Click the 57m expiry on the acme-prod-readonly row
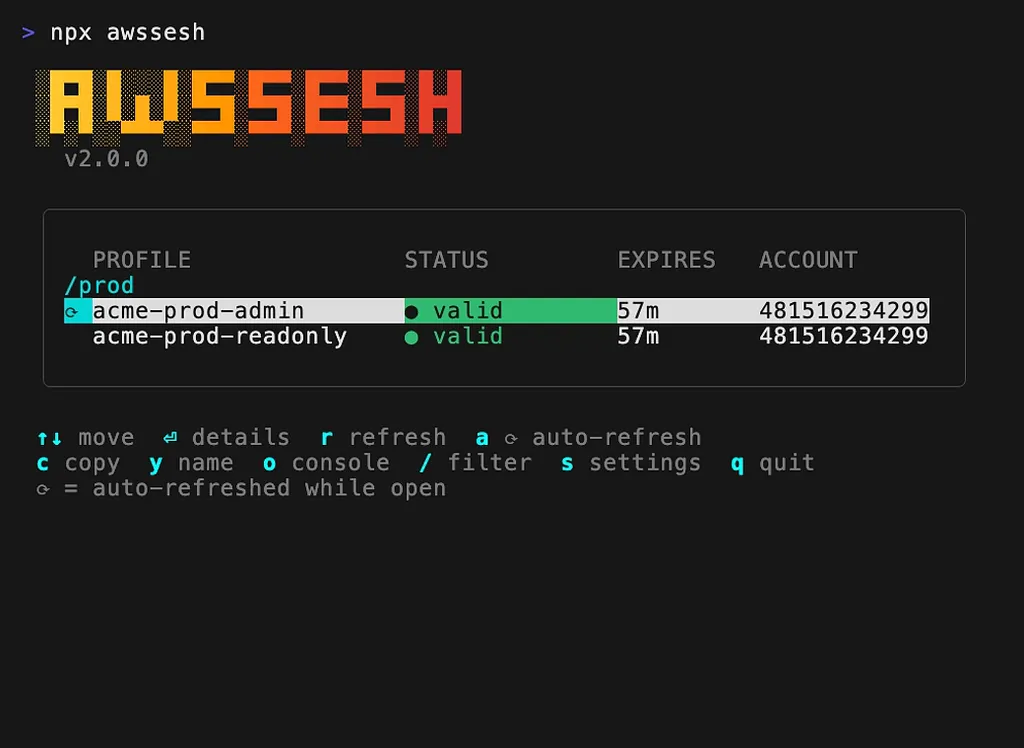The height and width of the screenshot is (748, 1024). 638,336
